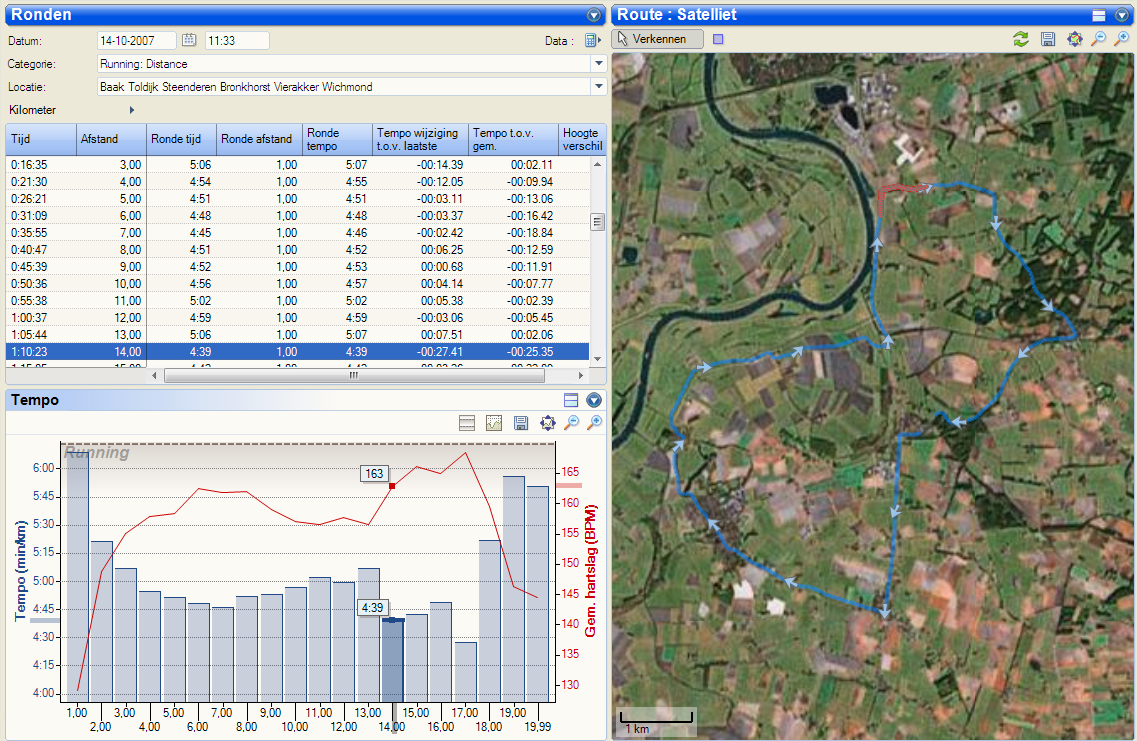Open the Ronden panel dropdown menu

pyautogui.click(x=594, y=15)
